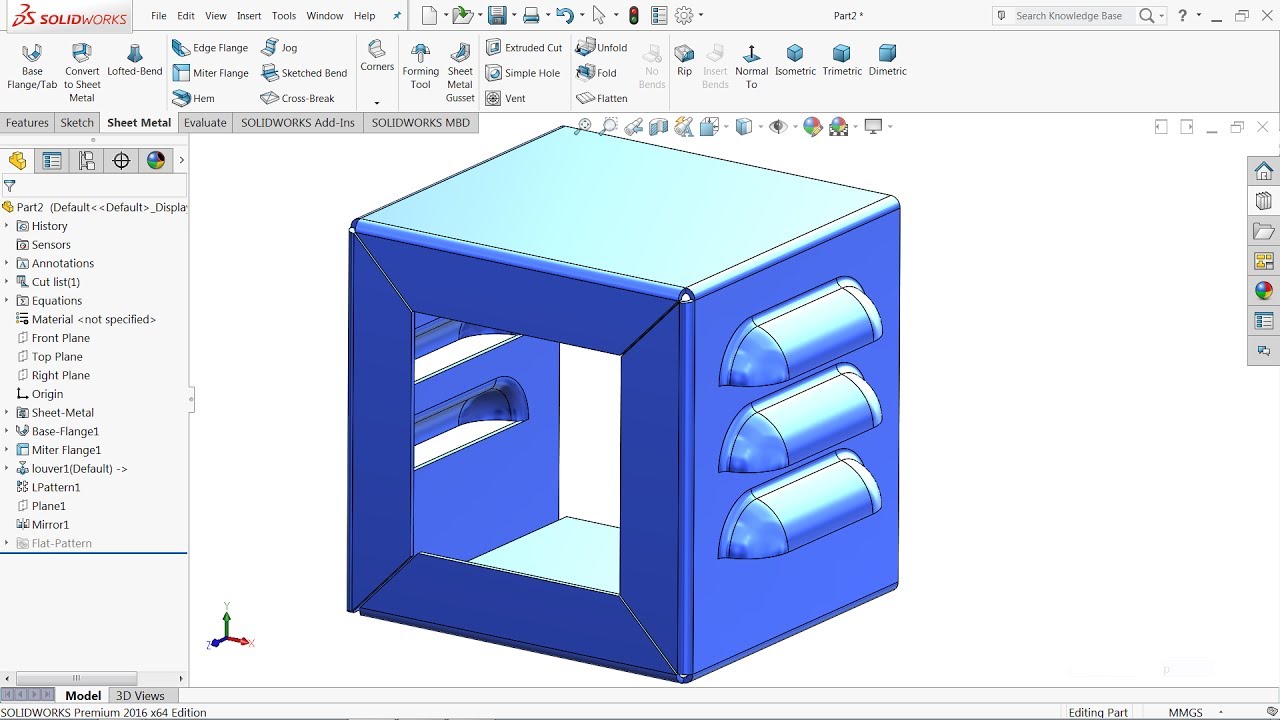Click the Rebuild traffic light icon
The height and width of the screenshot is (720, 1280).
633,15
